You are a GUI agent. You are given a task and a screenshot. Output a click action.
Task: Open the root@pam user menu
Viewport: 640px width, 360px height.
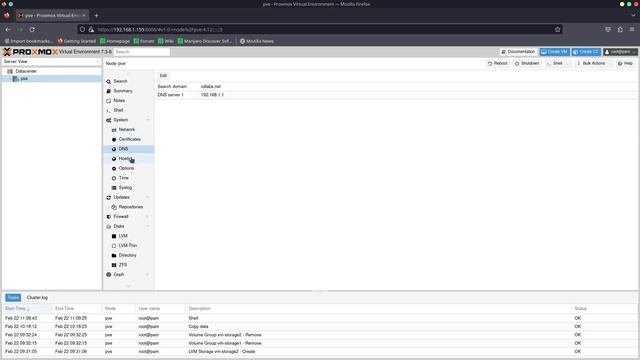coord(620,52)
